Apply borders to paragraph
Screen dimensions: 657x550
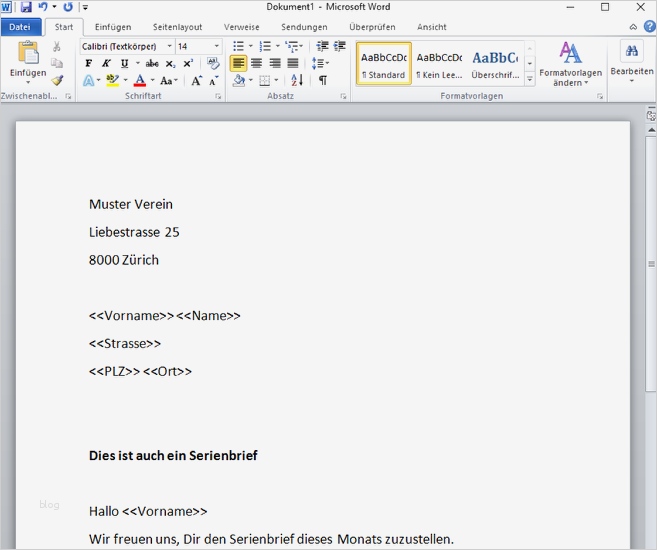tap(264, 80)
